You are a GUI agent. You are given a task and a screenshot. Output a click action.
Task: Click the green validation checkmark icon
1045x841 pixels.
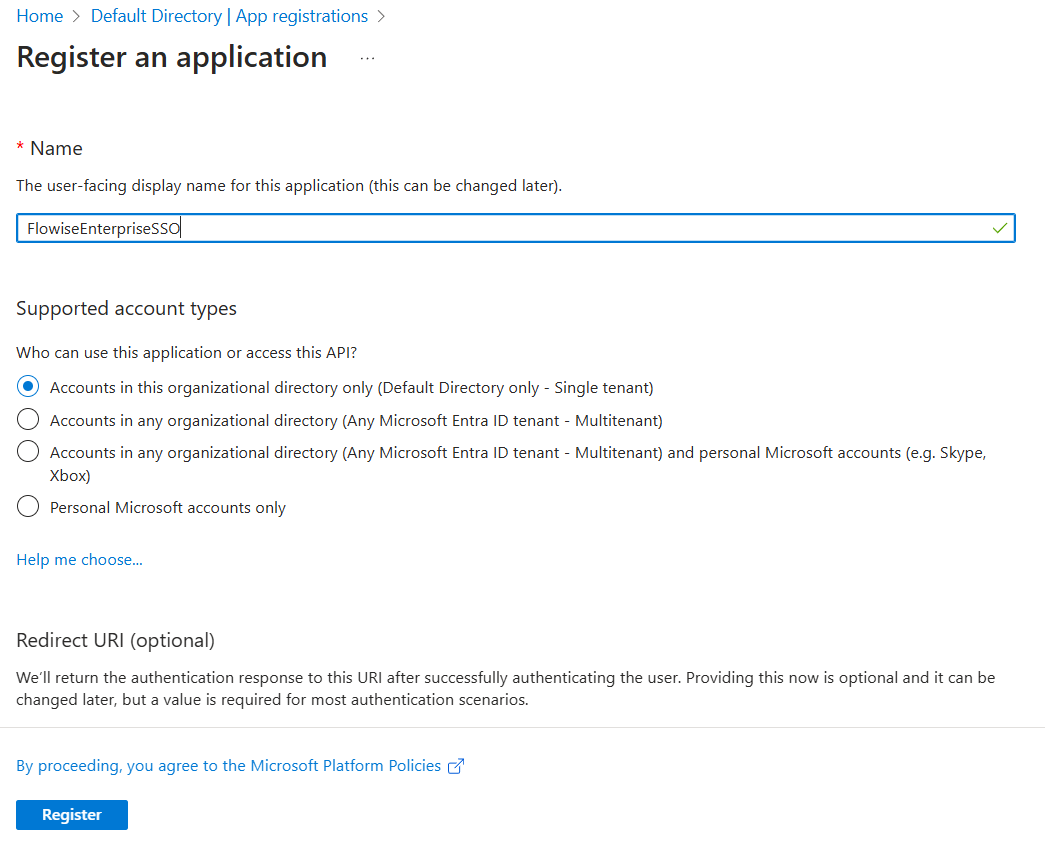tap(999, 228)
